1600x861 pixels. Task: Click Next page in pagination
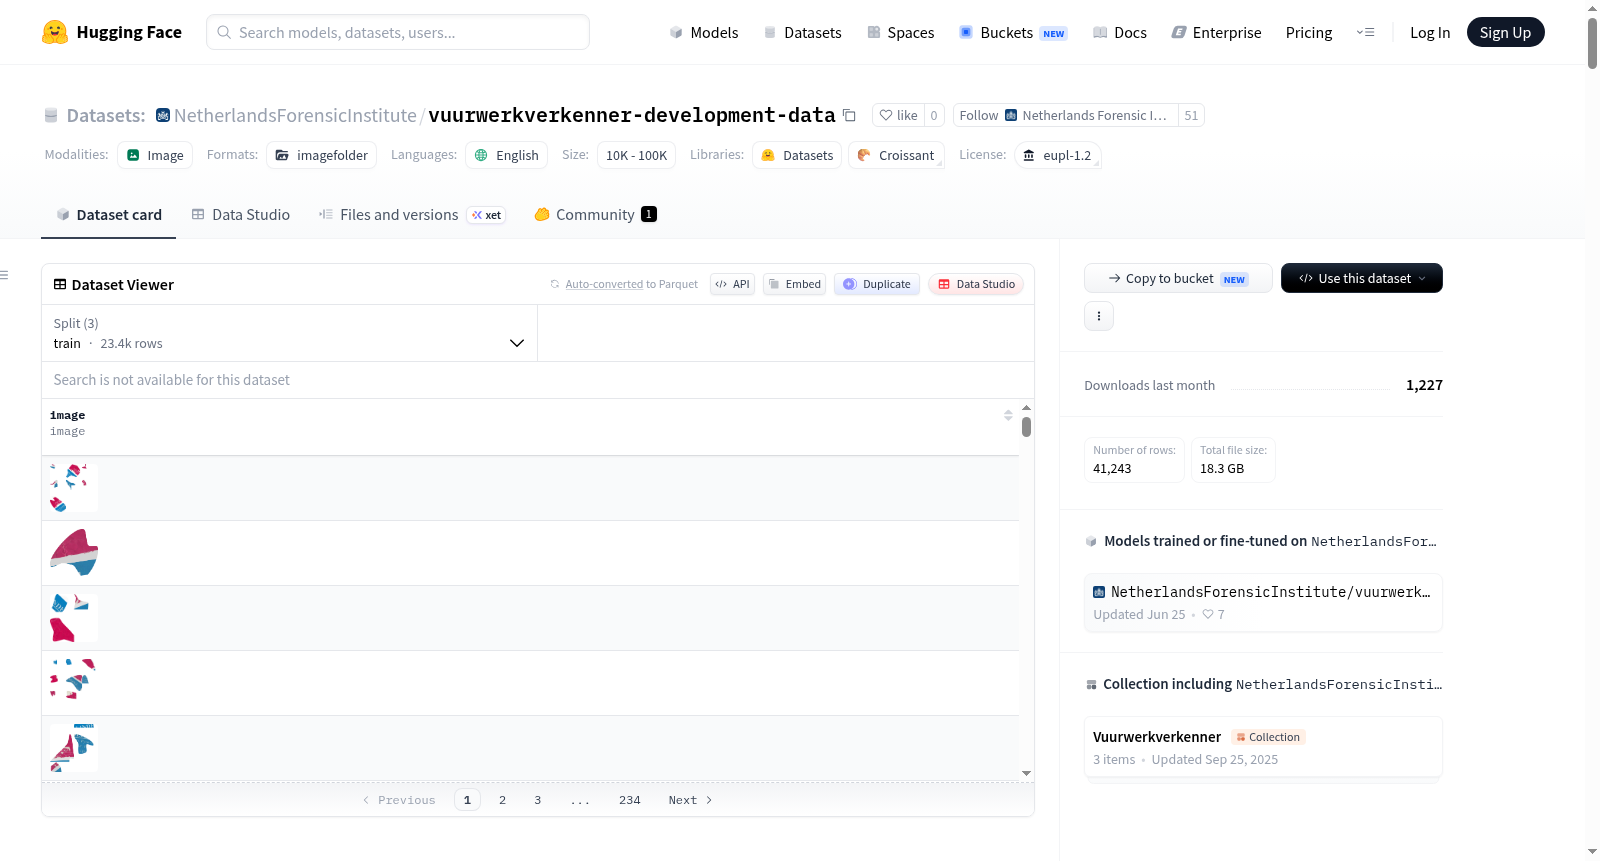tap(690, 800)
